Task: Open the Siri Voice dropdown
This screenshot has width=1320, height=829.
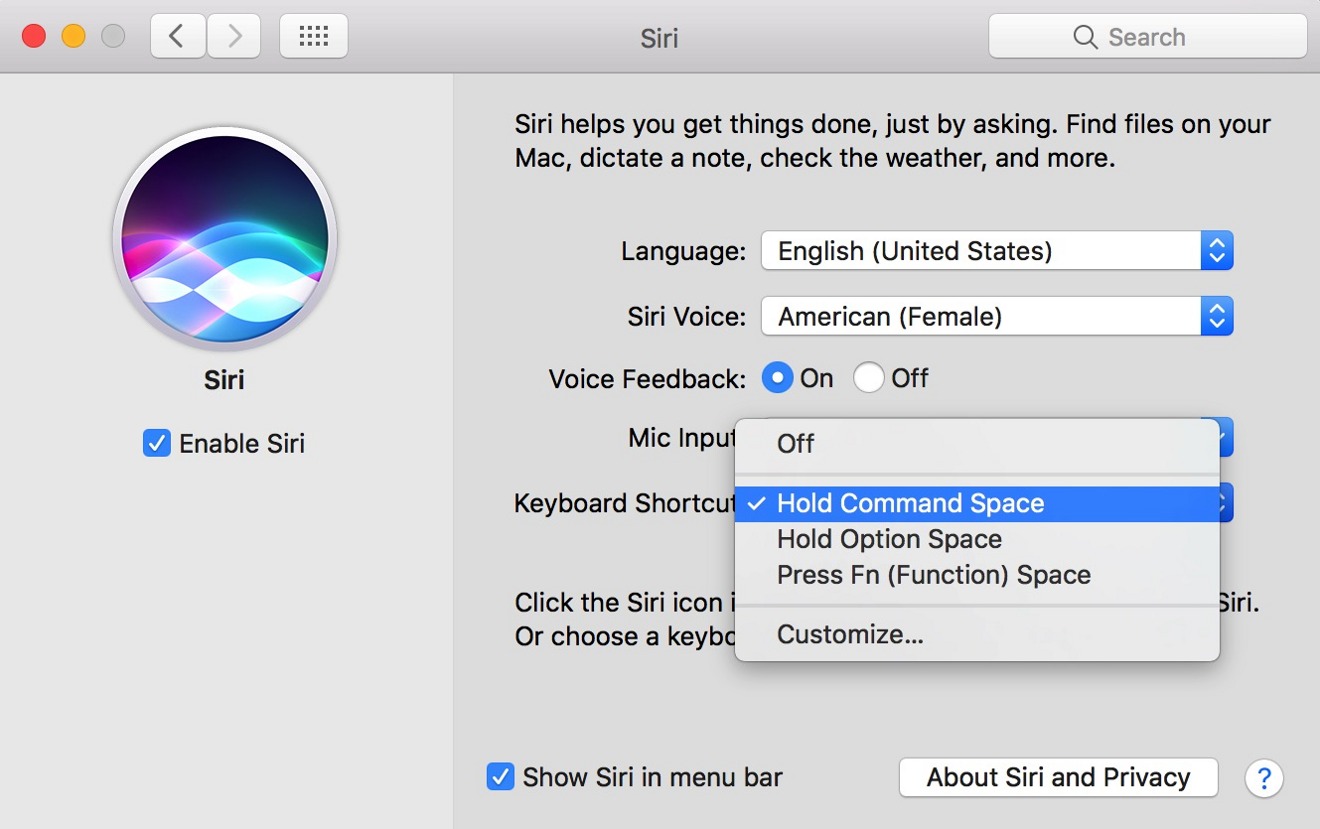Action: tap(997, 317)
